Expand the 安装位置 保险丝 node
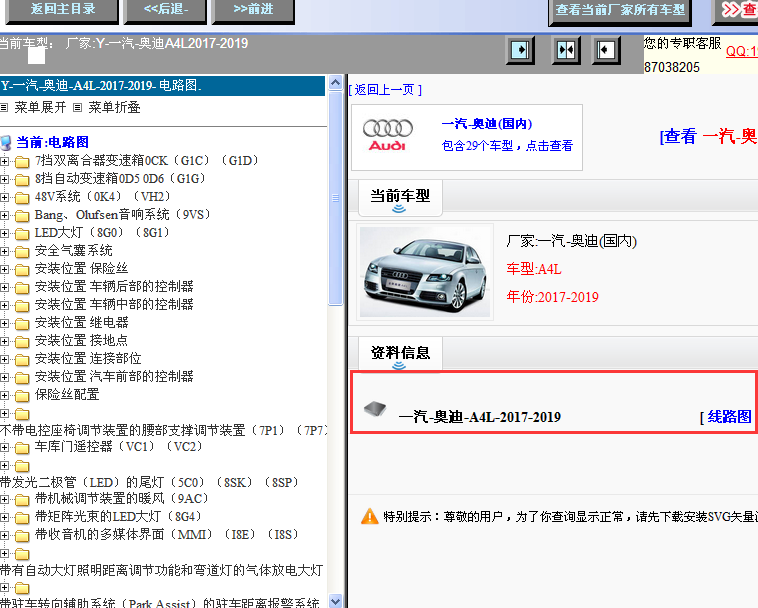 tap(4, 269)
